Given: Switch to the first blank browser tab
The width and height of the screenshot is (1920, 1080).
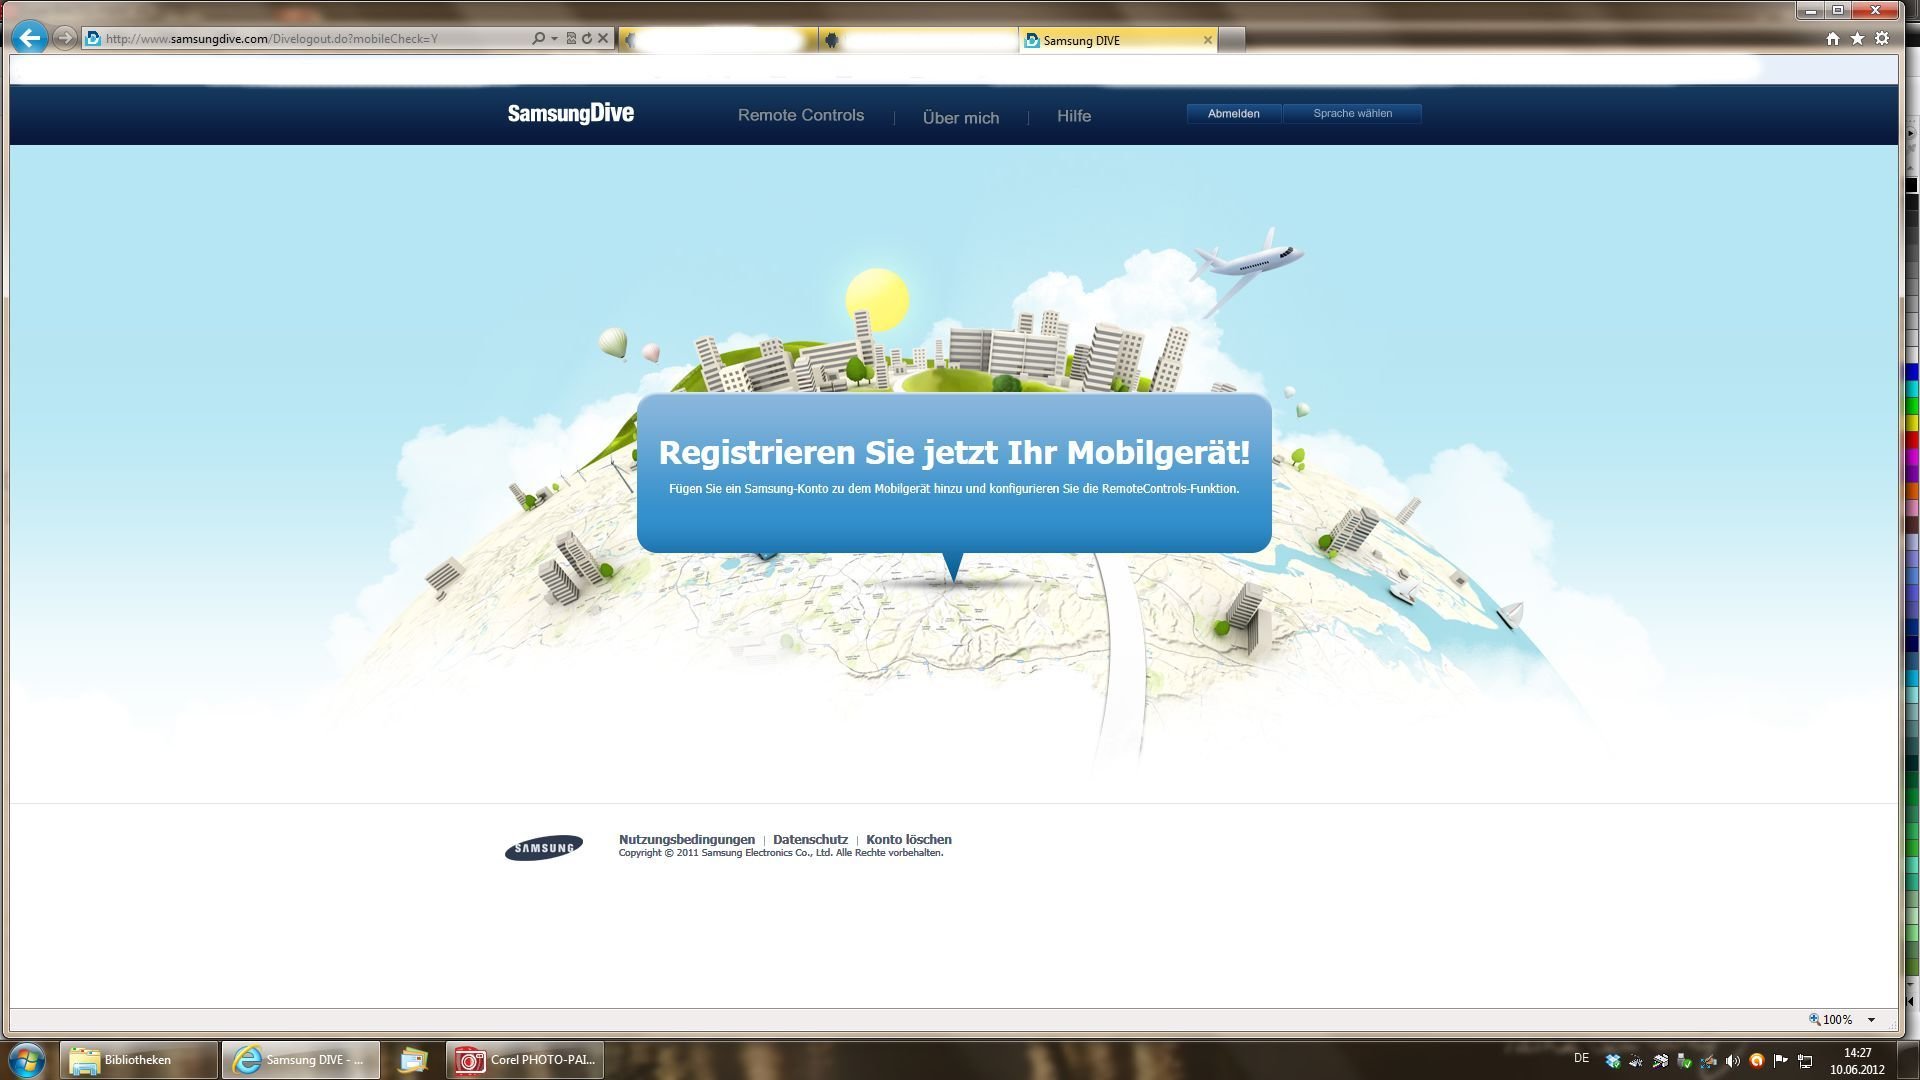Looking at the screenshot, I should 718,40.
